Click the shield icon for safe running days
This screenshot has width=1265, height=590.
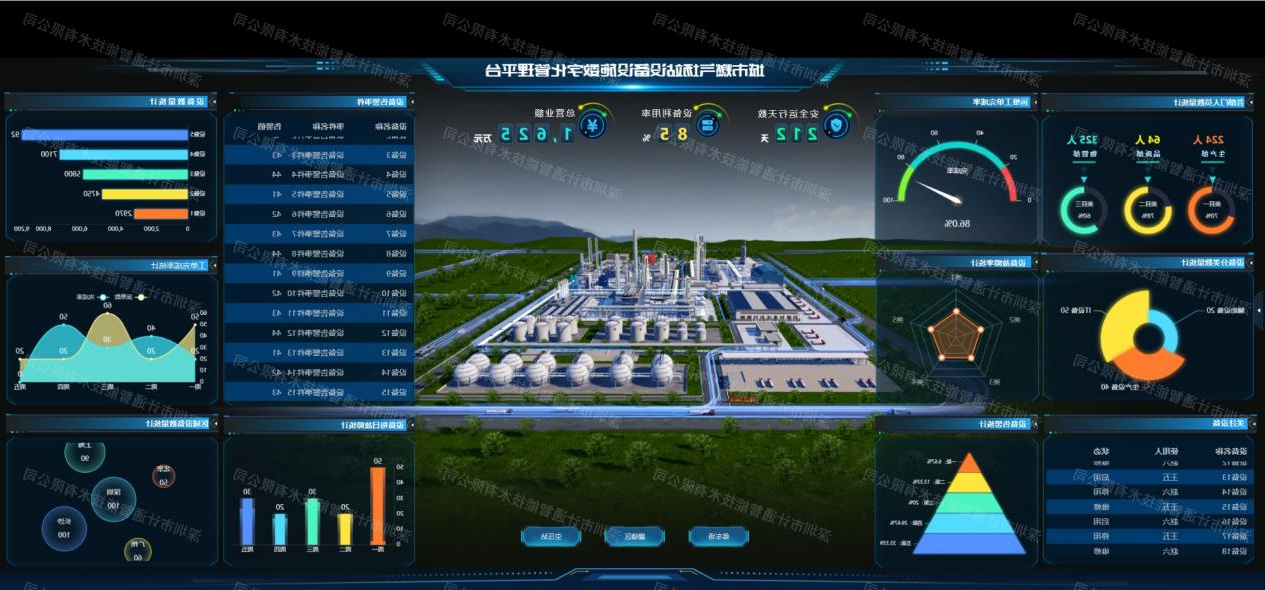(x=845, y=124)
